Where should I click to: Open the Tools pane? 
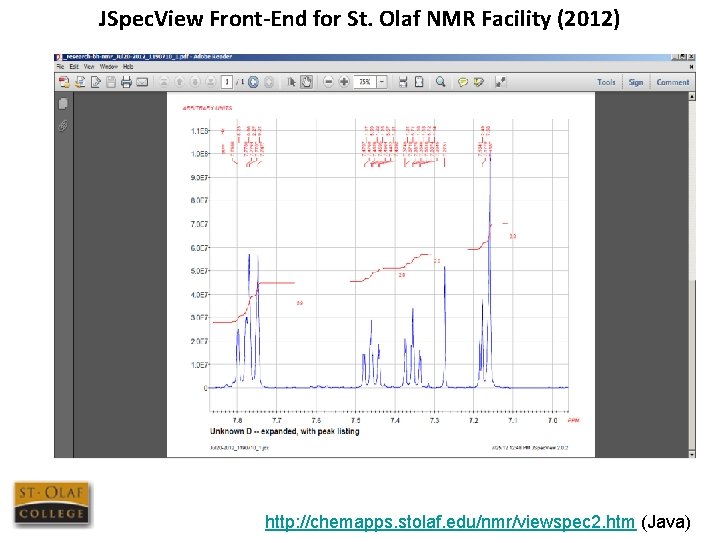(606, 82)
